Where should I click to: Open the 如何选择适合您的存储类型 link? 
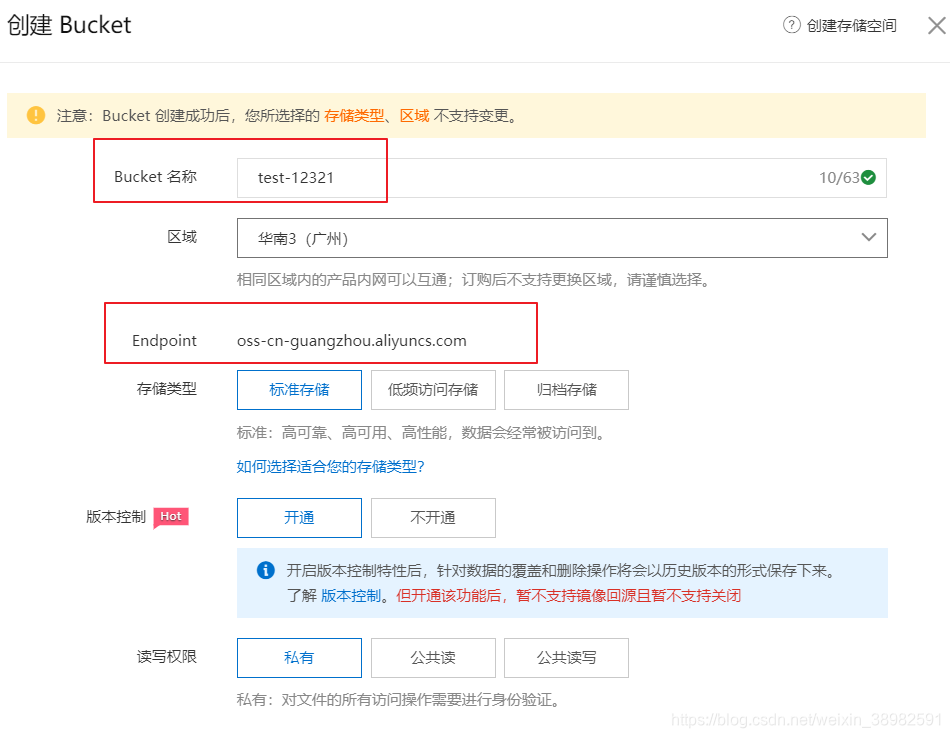click(x=330, y=465)
